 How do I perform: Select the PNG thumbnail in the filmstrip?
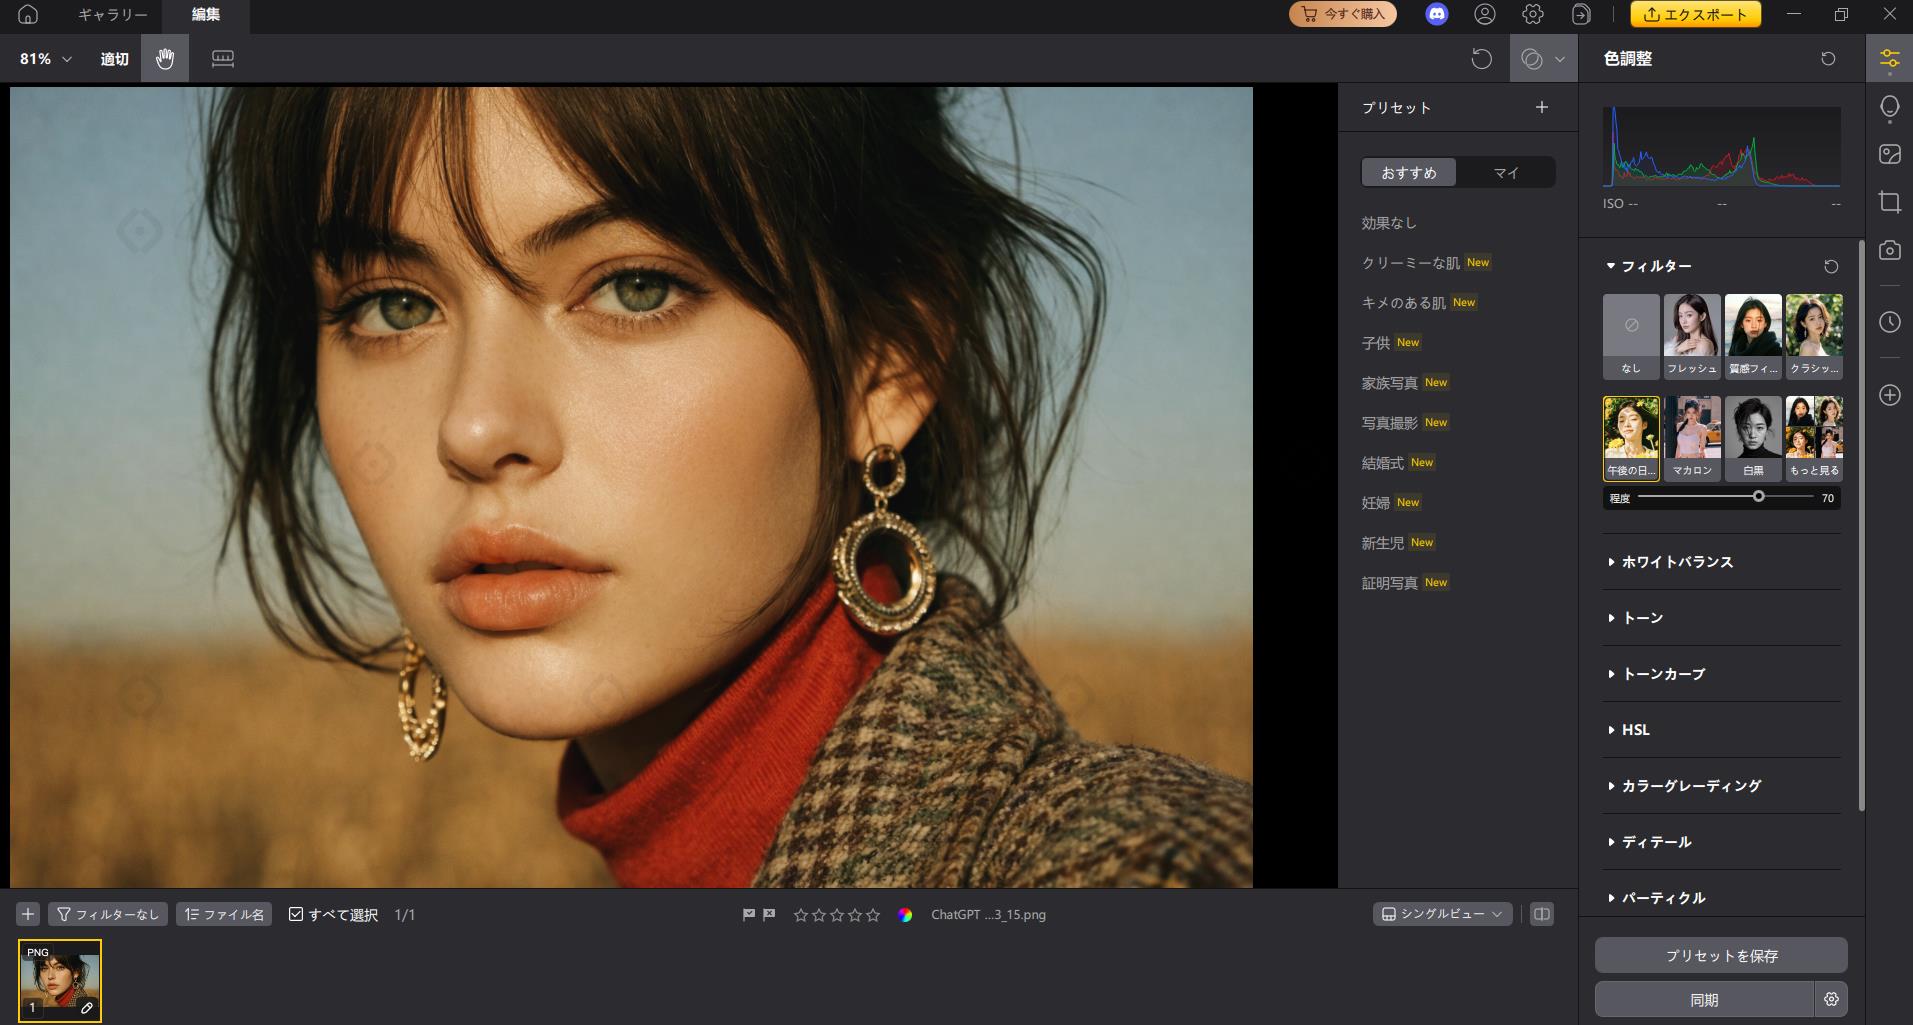tap(60, 980)
